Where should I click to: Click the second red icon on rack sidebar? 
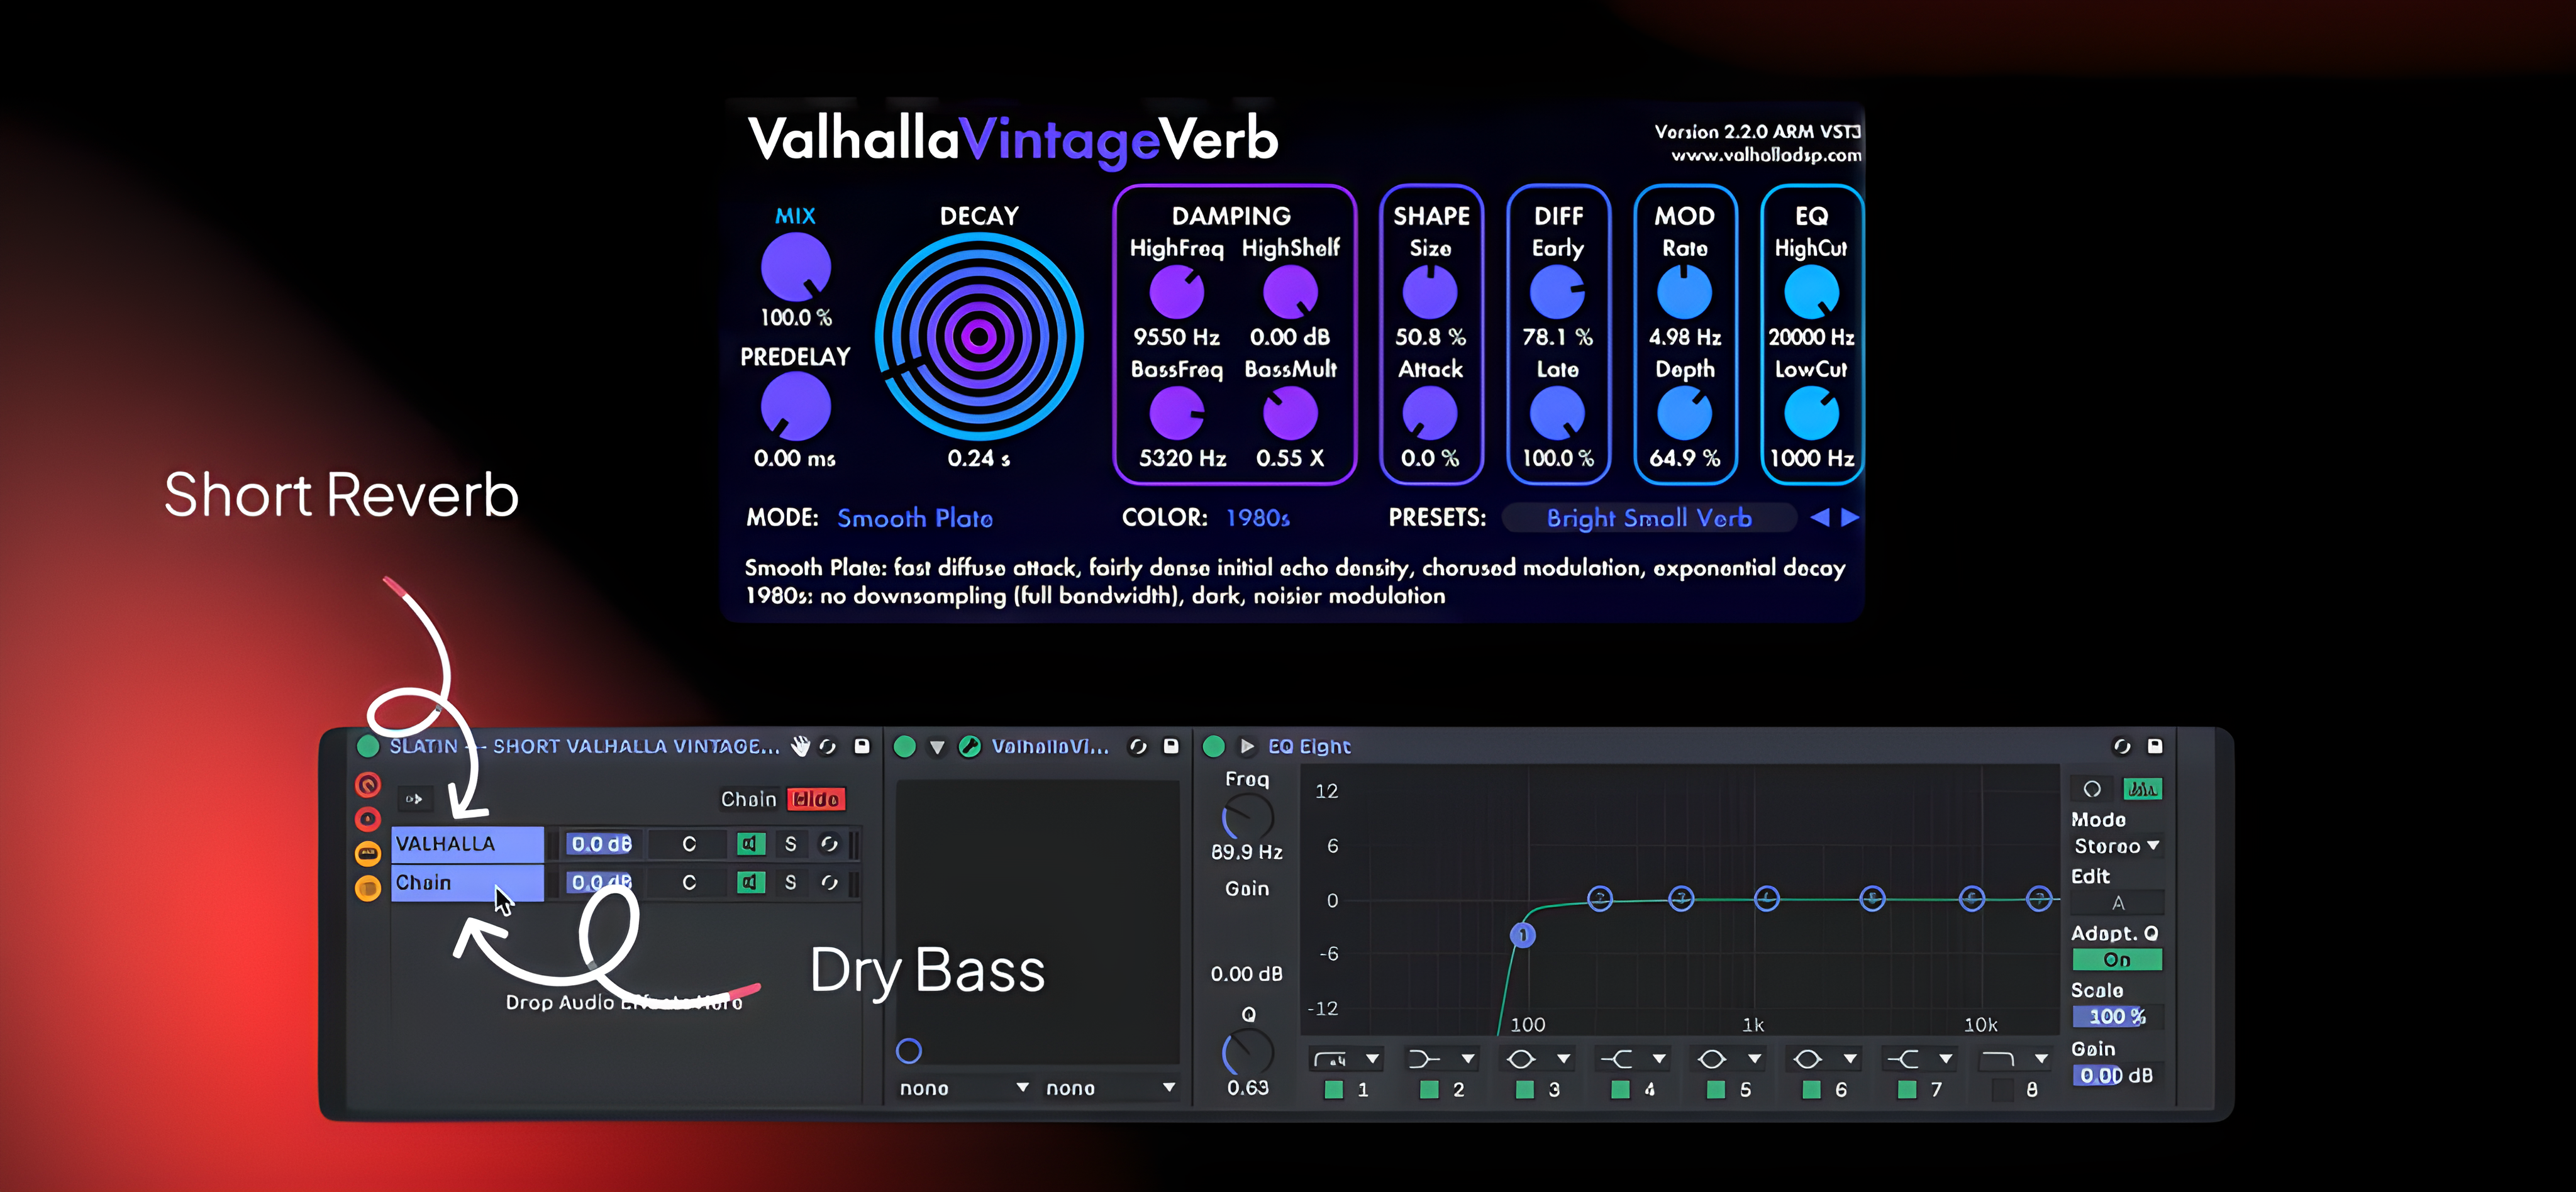coord(368,819)
